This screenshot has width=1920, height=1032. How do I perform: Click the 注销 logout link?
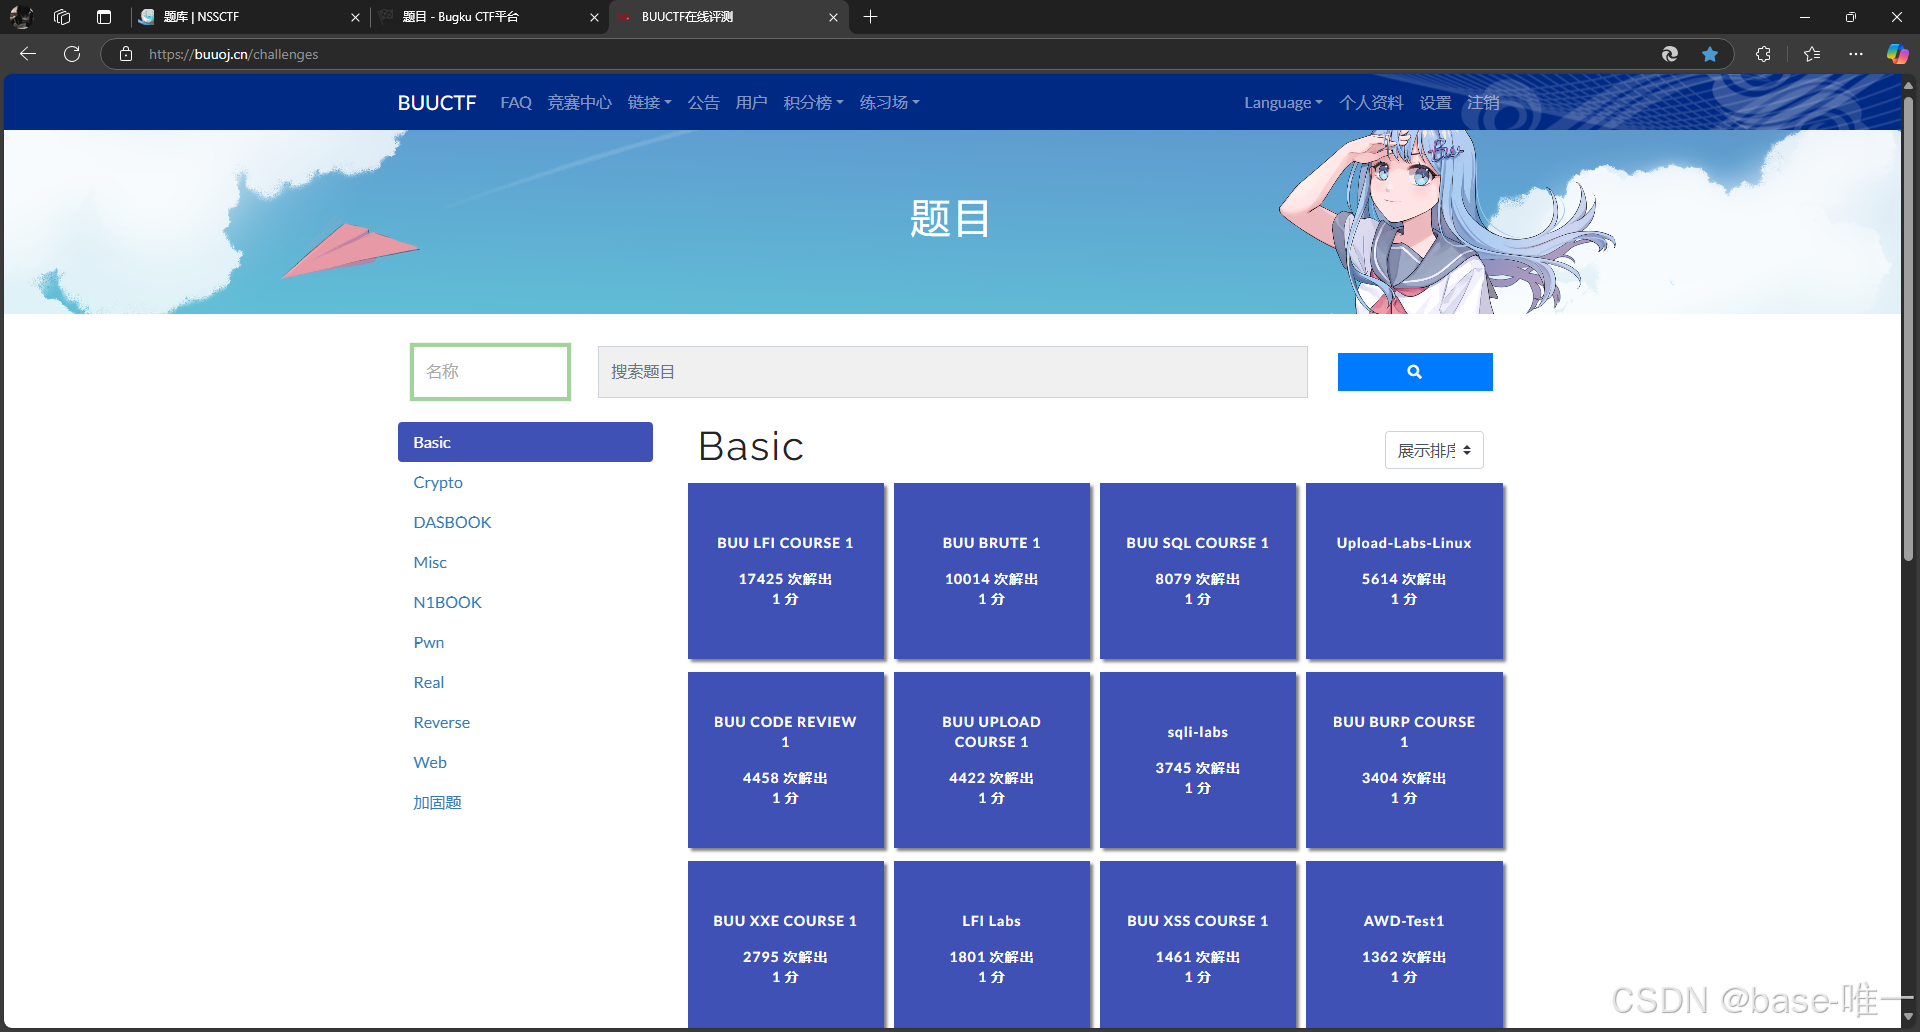click(1482, 102)
